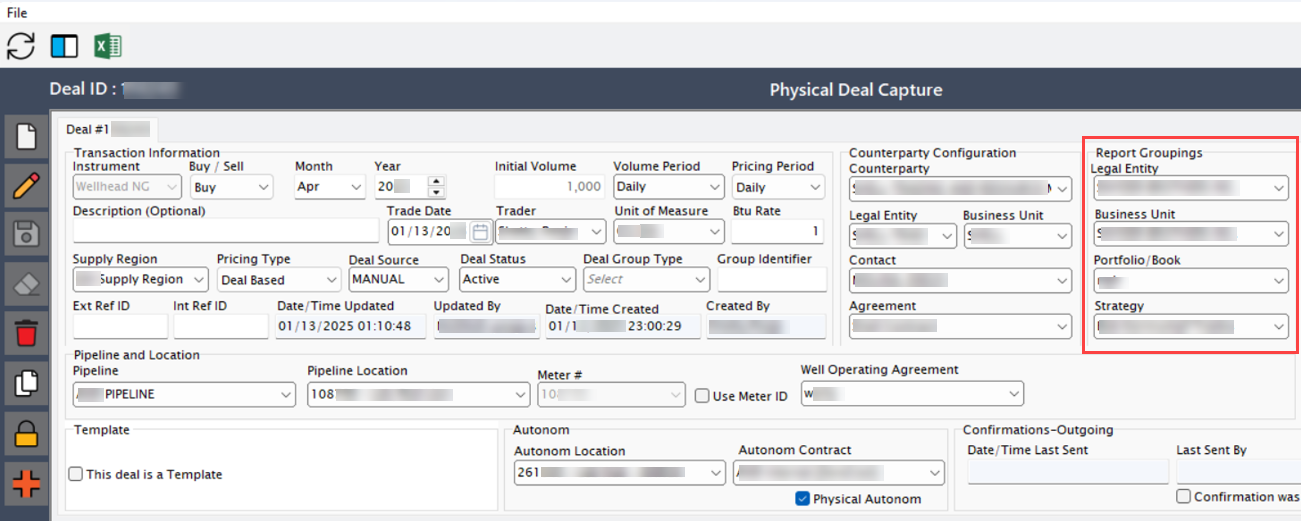
Task: Expand Legal Entity dropdown in Report Groupings
Action: [1191, 188]
